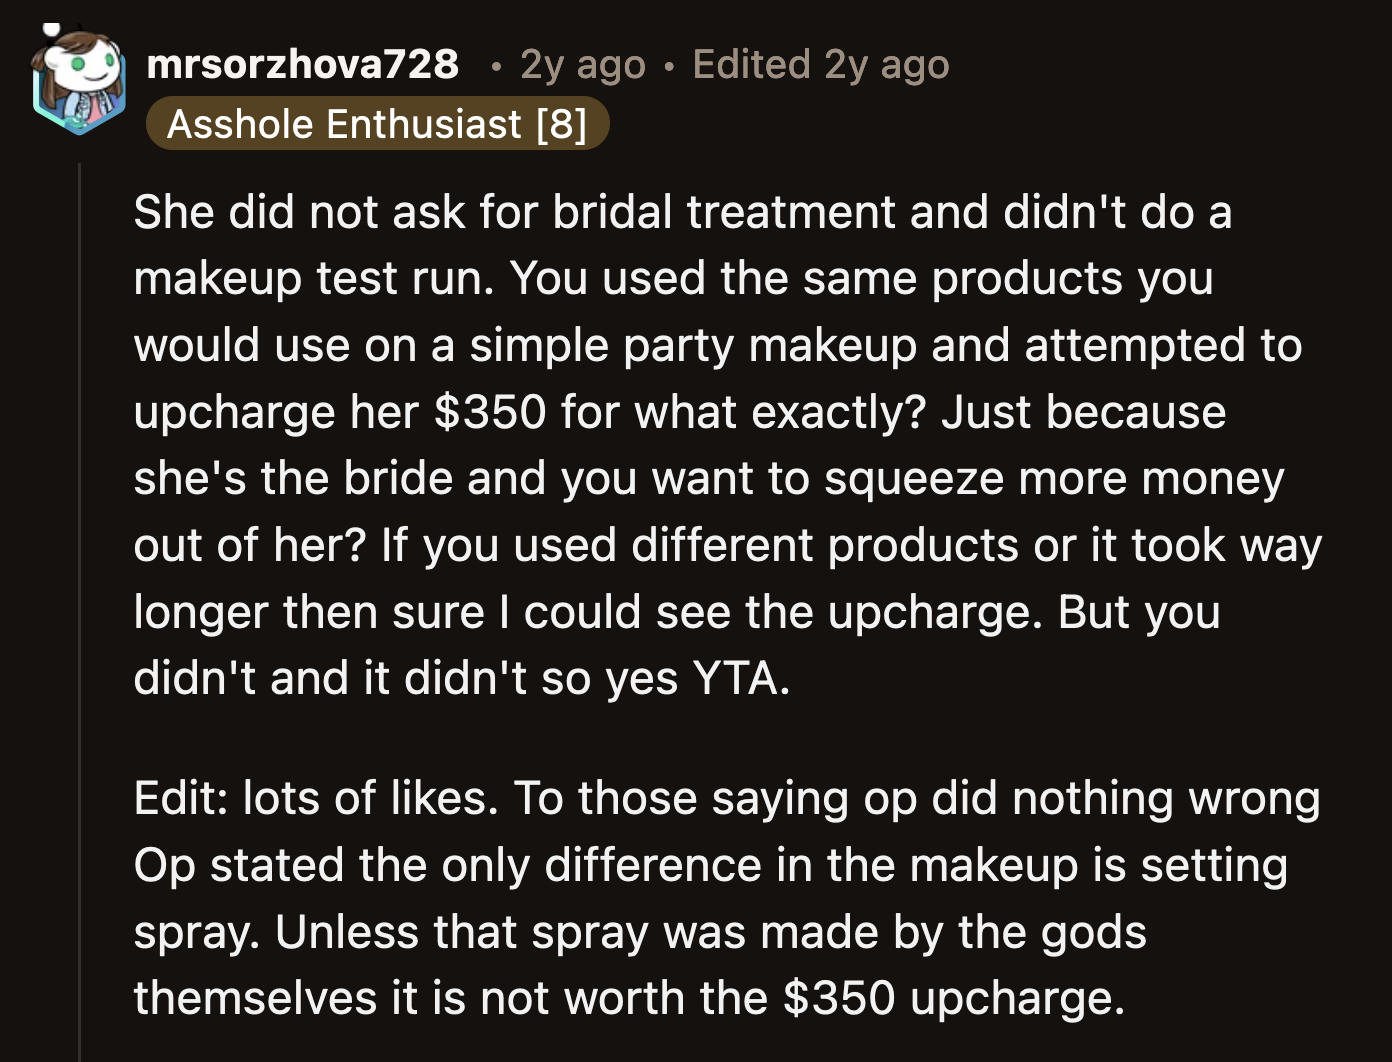Select the Asshole Enthusiast [8] flair badge

(x=378, y=124)
